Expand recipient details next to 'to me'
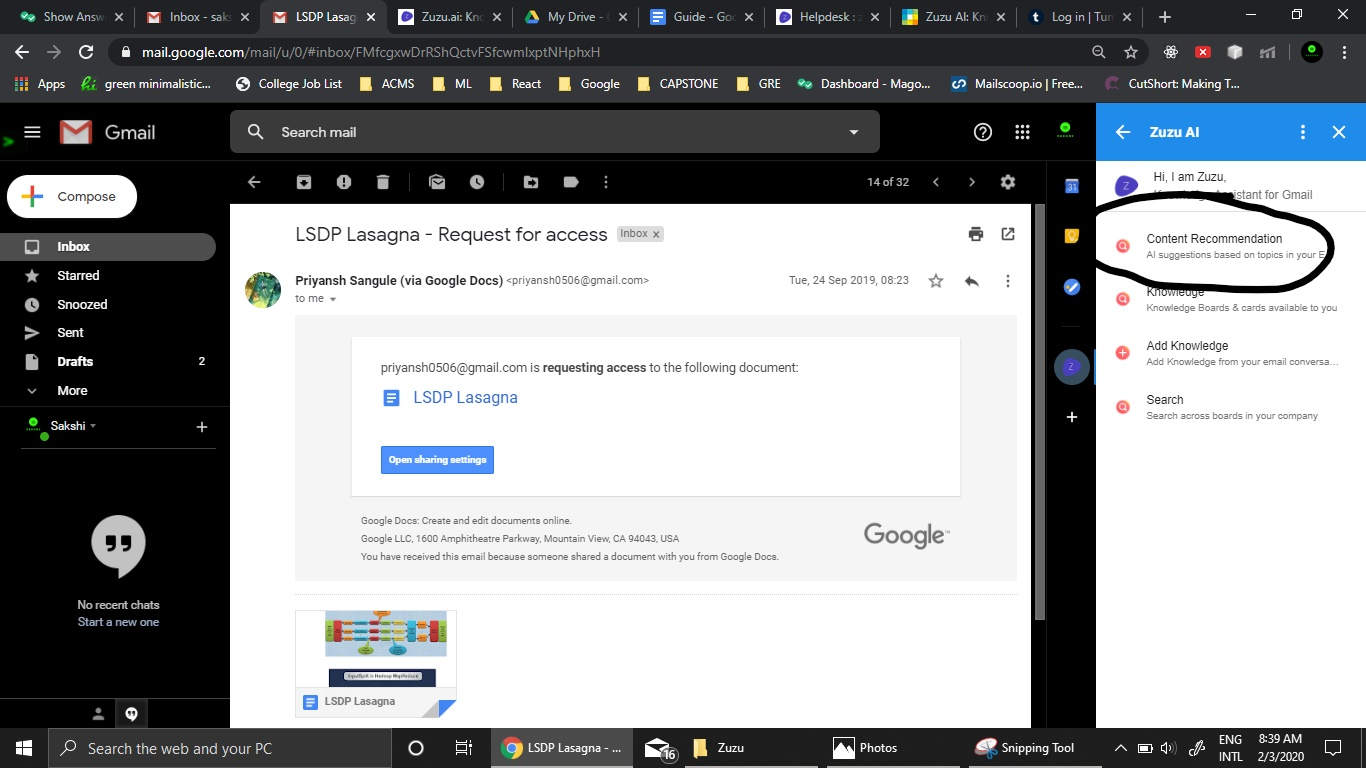 pyautogui.click(x=333, y=299)
